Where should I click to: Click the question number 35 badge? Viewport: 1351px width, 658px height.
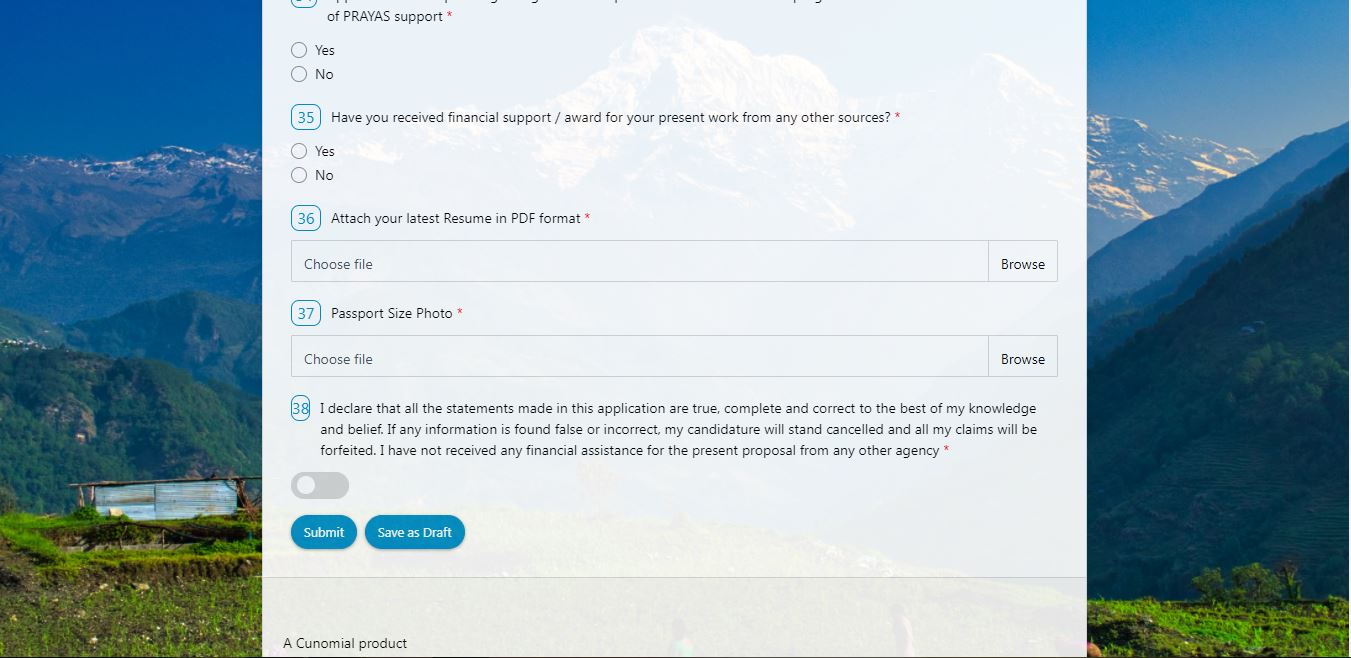click(x=306, y=118)
